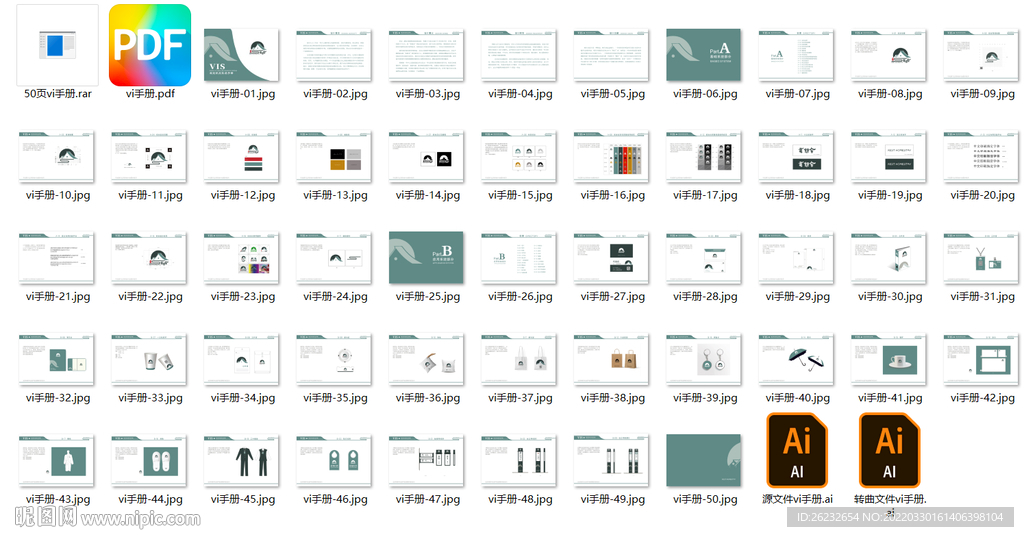Select thumbnail vi手册-20.jpg
Screen dimensions: 1024x537
[x=982, y=157]
